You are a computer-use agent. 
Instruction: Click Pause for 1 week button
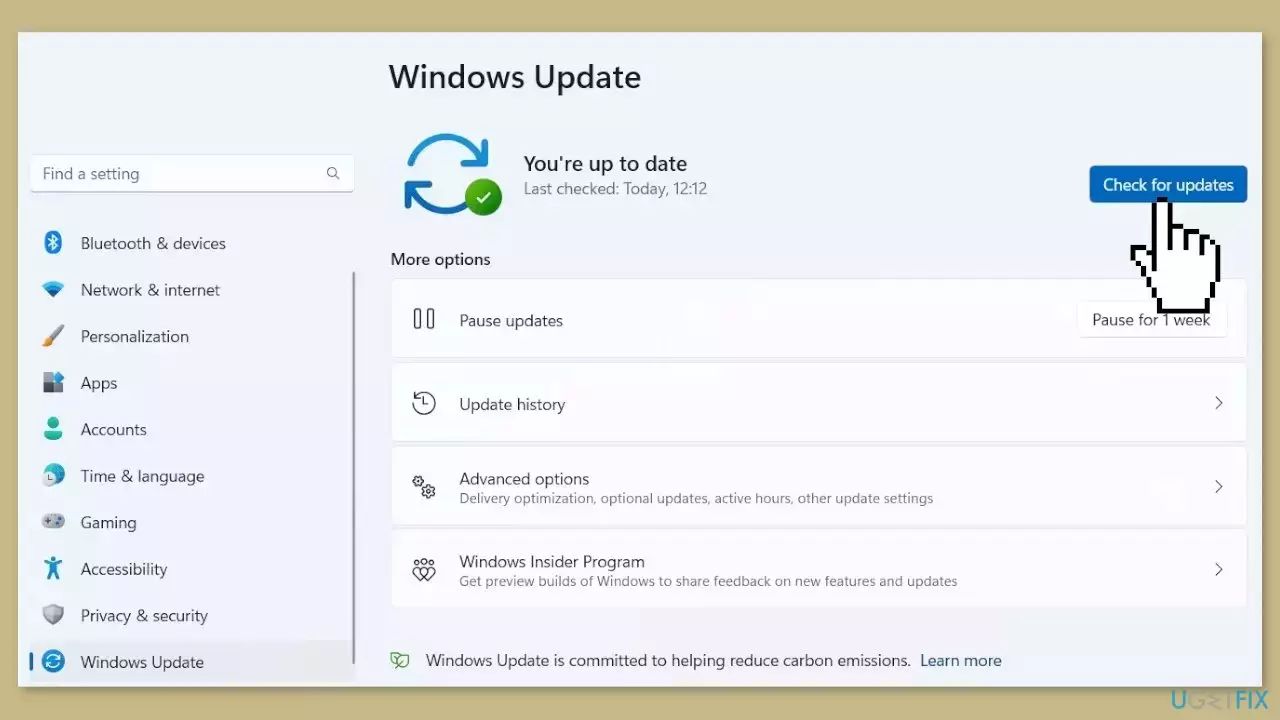(1151, 320)
